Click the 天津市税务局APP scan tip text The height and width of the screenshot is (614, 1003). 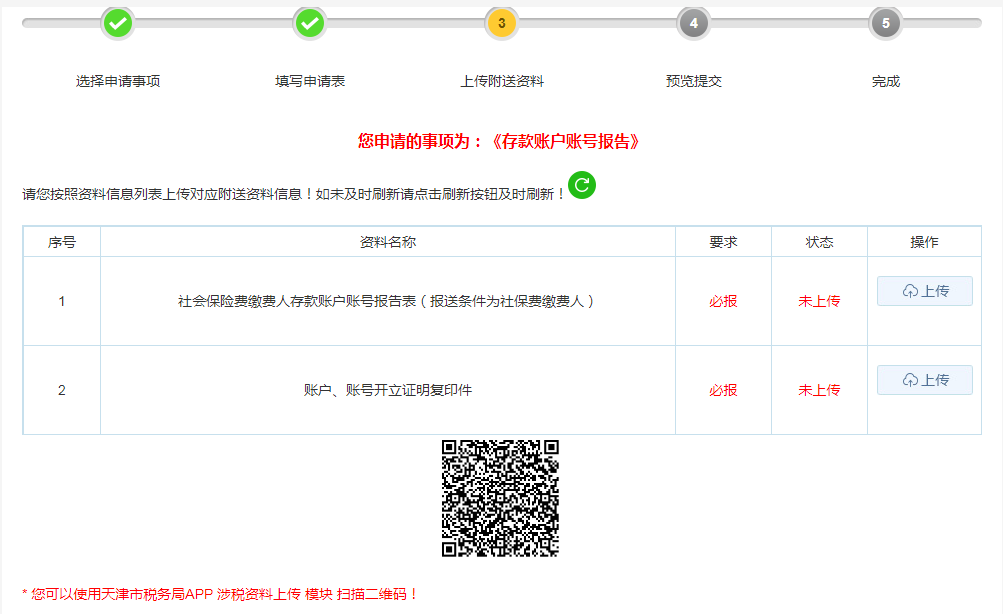click(x=220, y=594)
